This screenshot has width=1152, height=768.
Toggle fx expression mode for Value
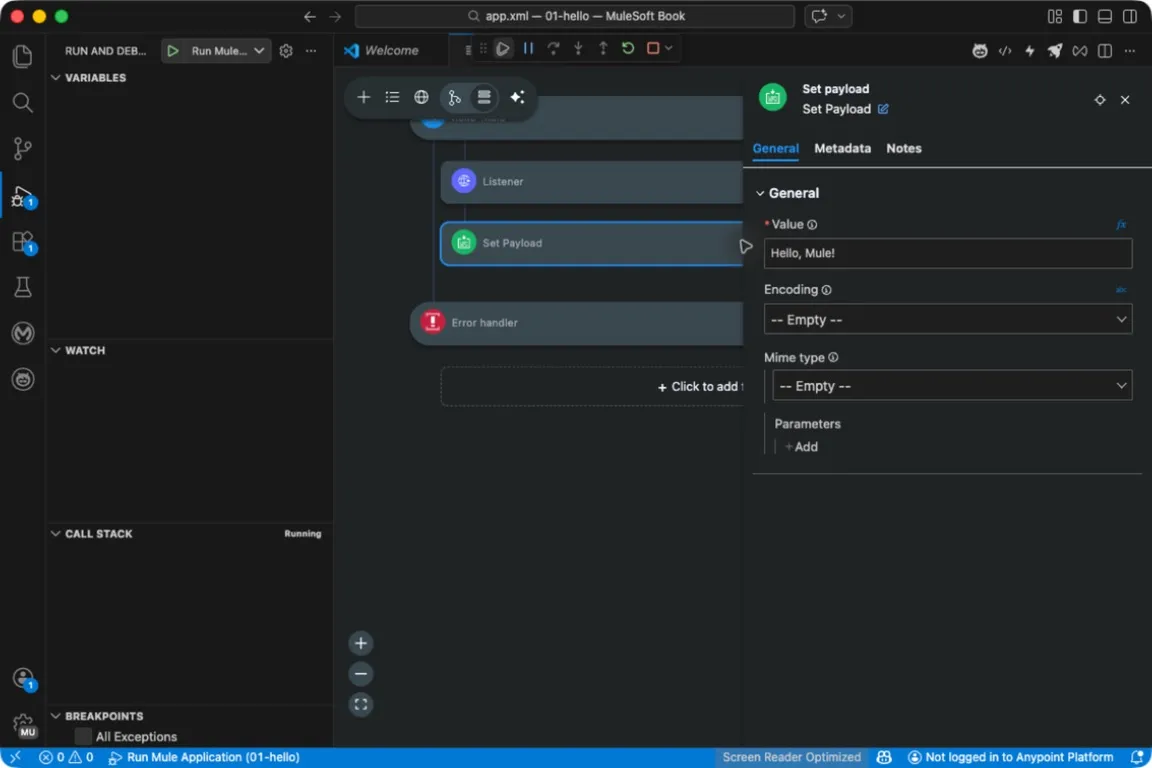[1121, 225]
